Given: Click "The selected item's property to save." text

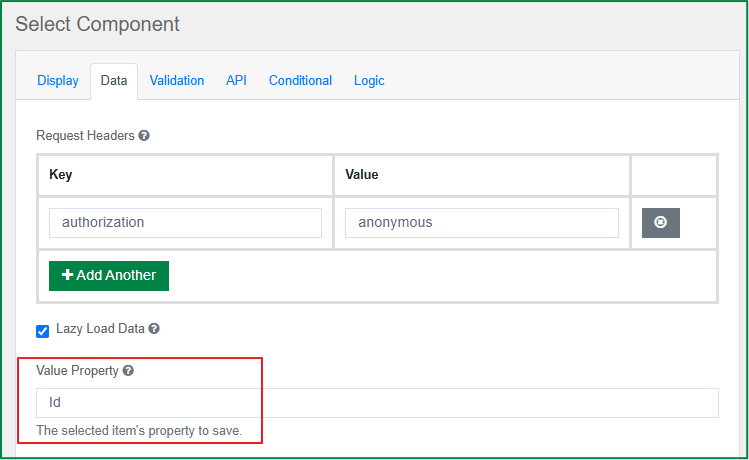Looking at the screenshot, I should click(x=139, y=430).
